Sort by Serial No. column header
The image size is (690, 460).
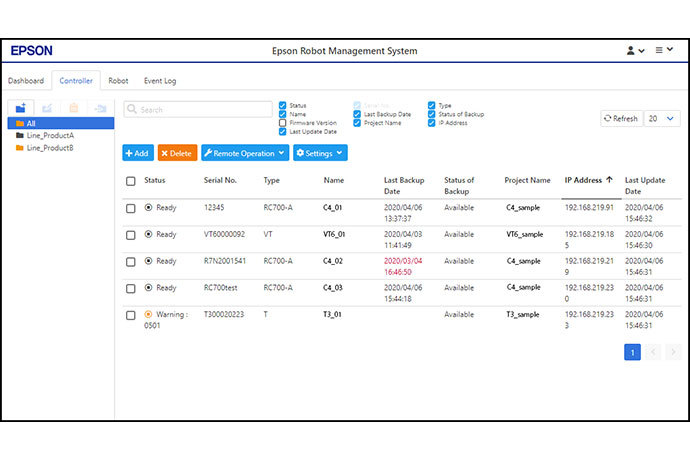point(220,180)
